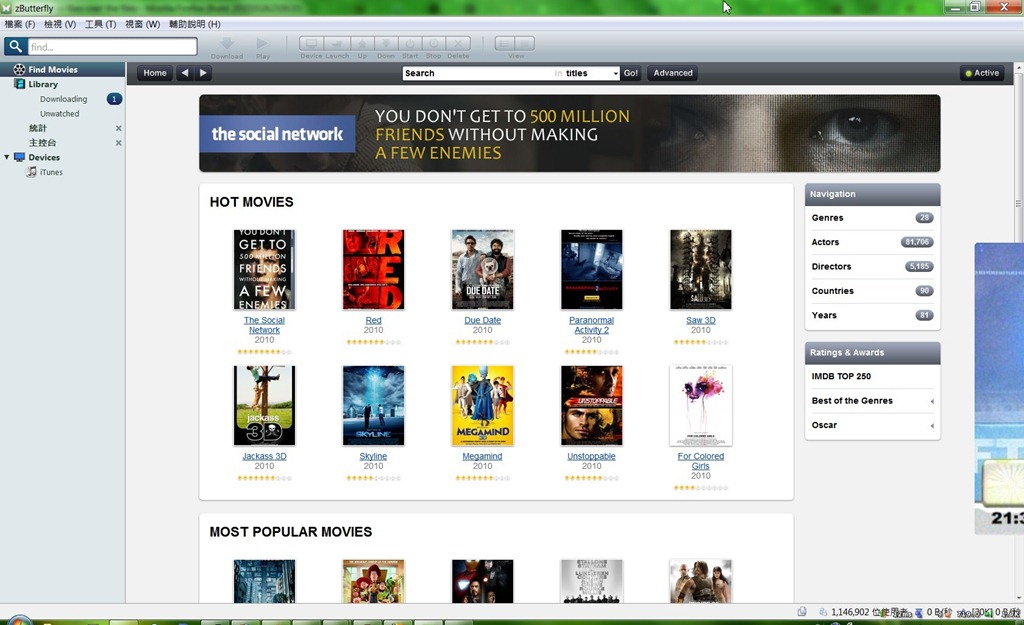The height and width of the screenshot is (625, 1024).
Task: Click the browser forward arrow
Action: (x=203, y=73)
